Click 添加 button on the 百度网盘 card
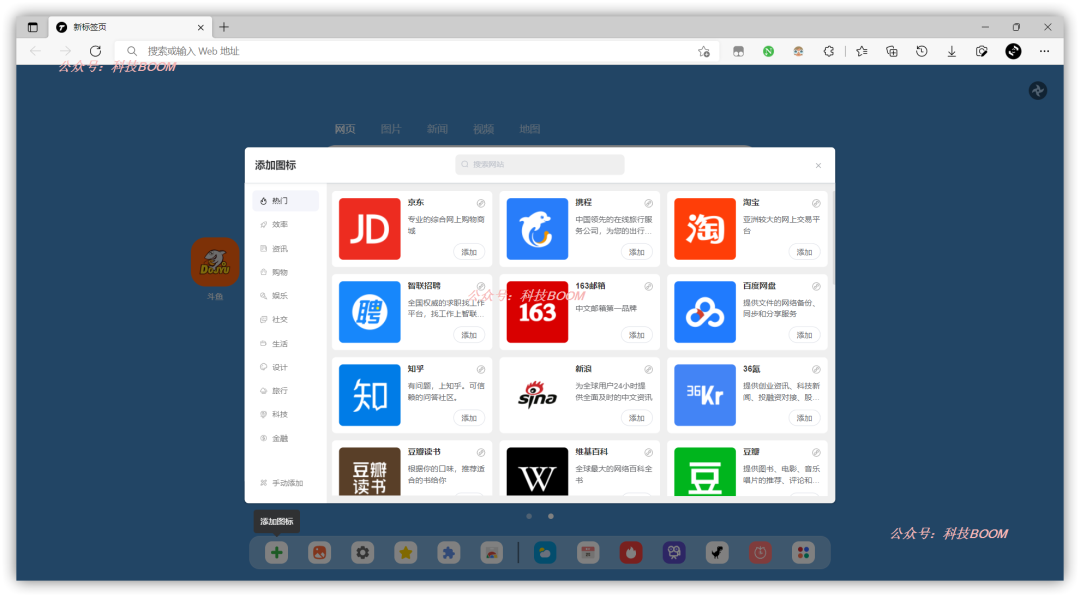1080x597 pixels. (804, 335)
